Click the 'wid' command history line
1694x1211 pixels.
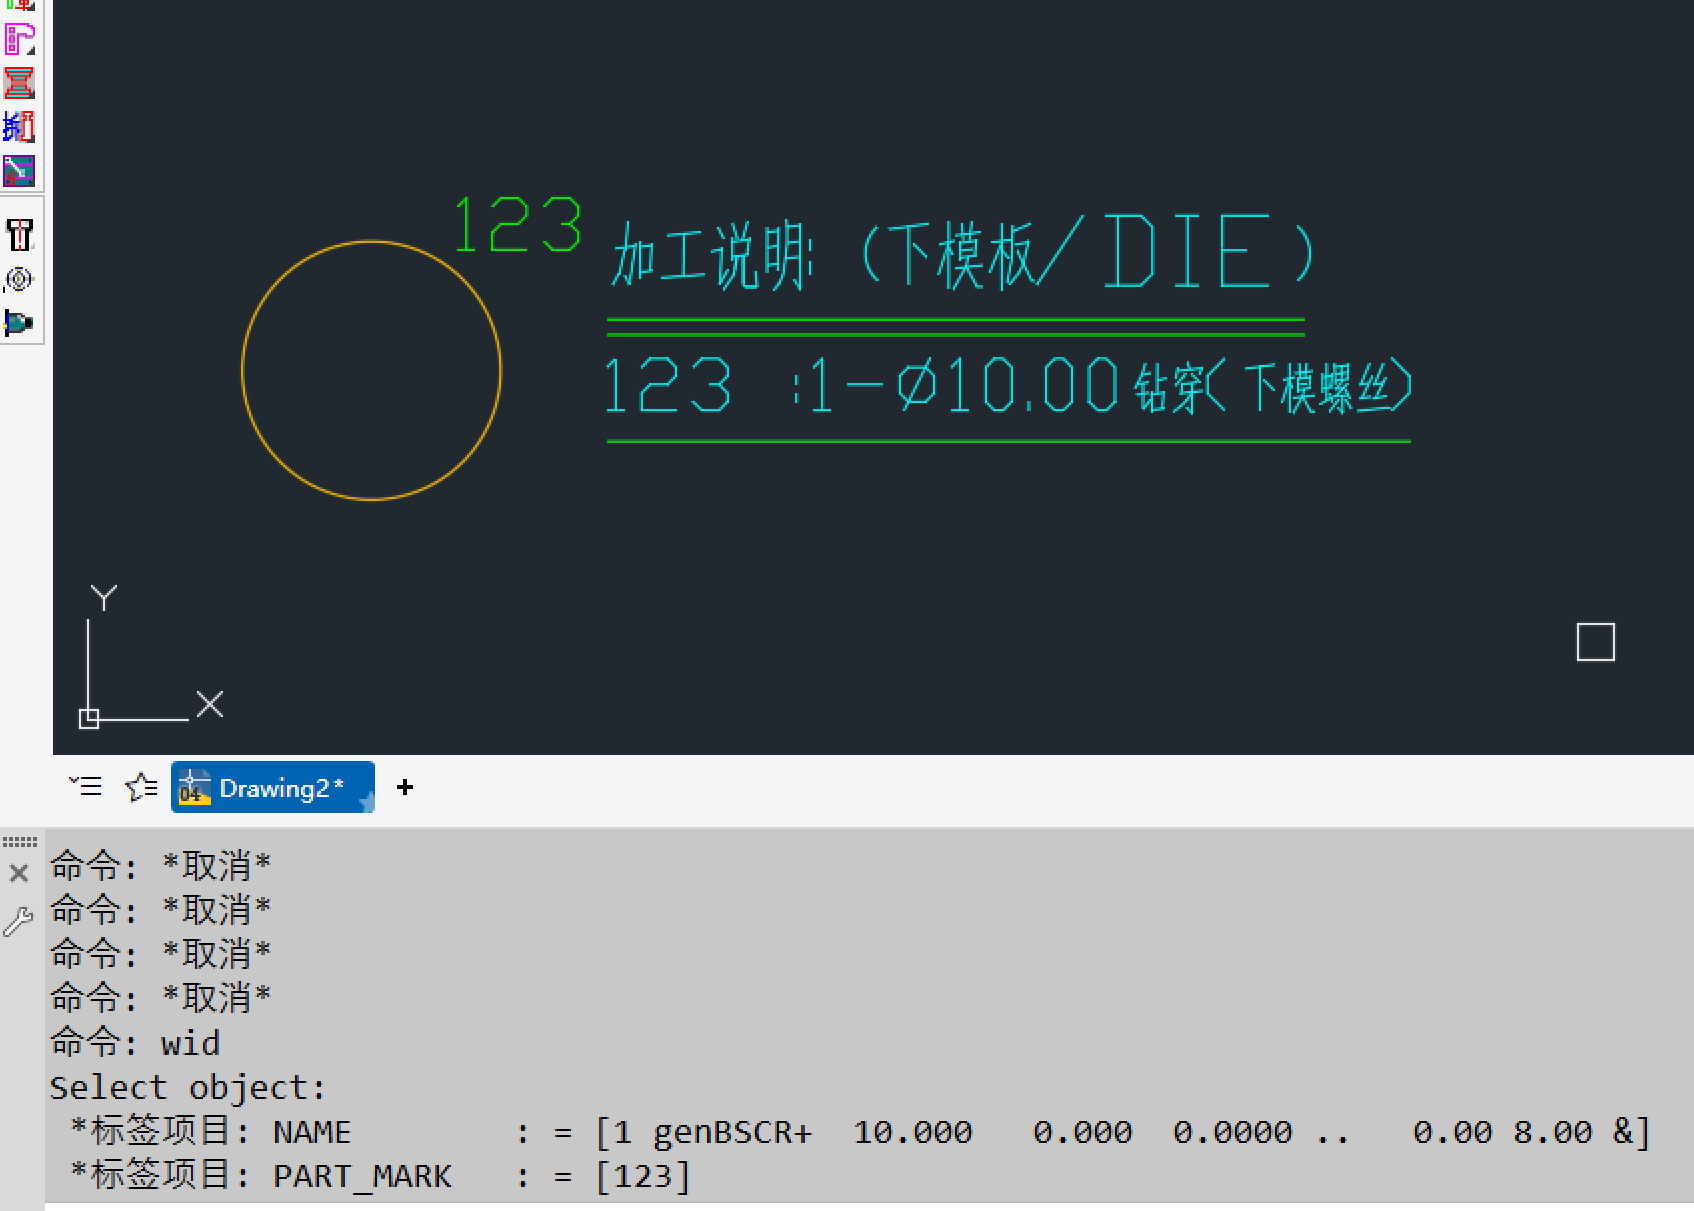[135, 1043]
